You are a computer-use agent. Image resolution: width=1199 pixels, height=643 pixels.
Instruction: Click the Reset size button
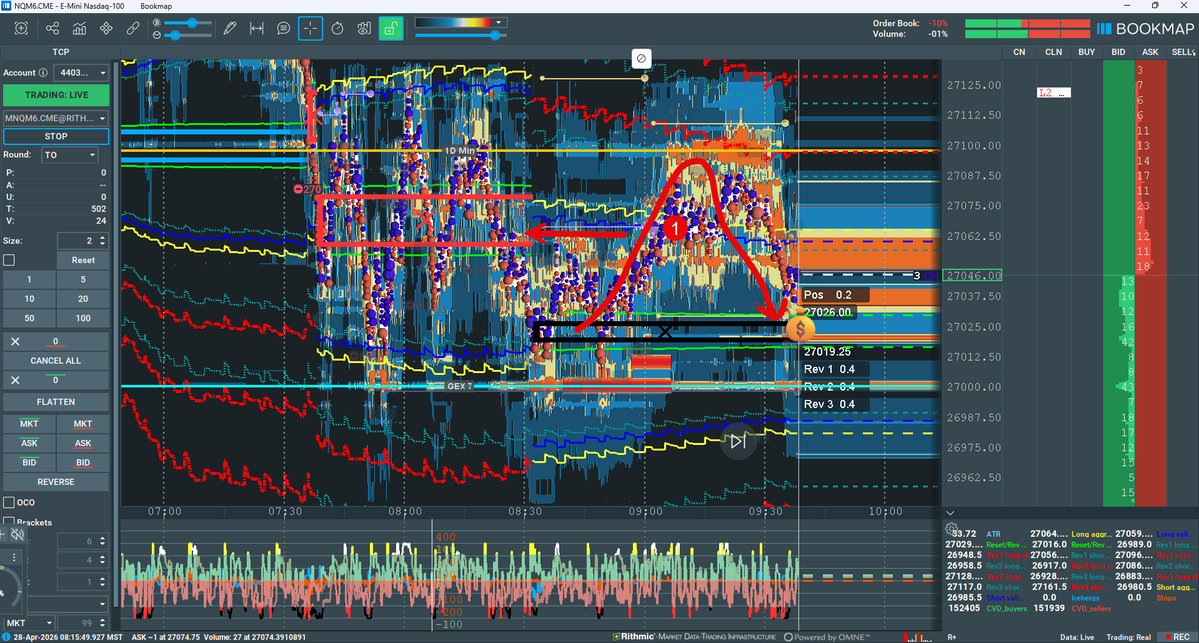83,260
